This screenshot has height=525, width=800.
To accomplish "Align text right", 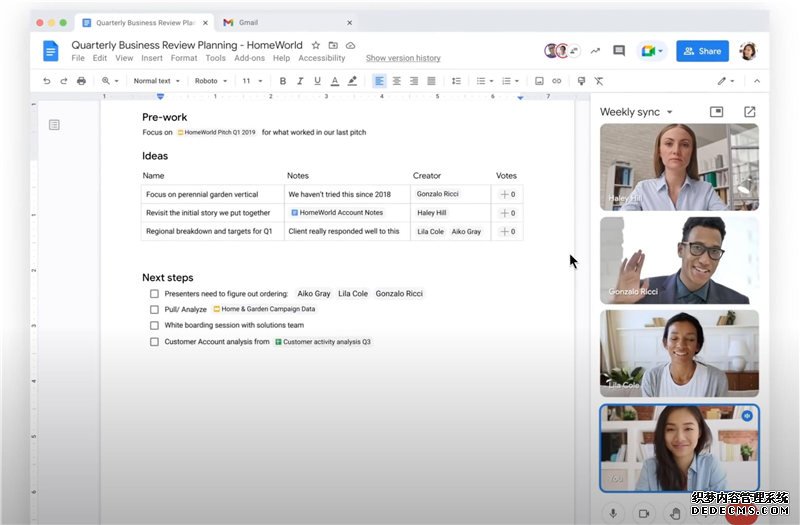I will click(414, 81).
